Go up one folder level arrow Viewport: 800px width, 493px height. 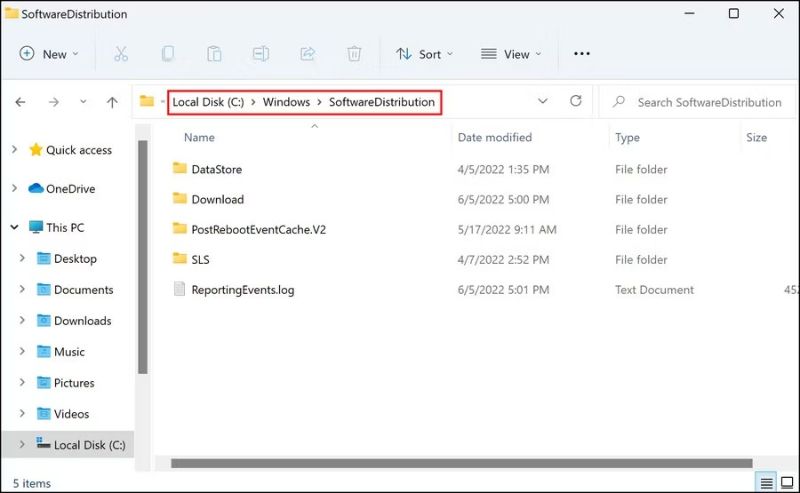112,102
